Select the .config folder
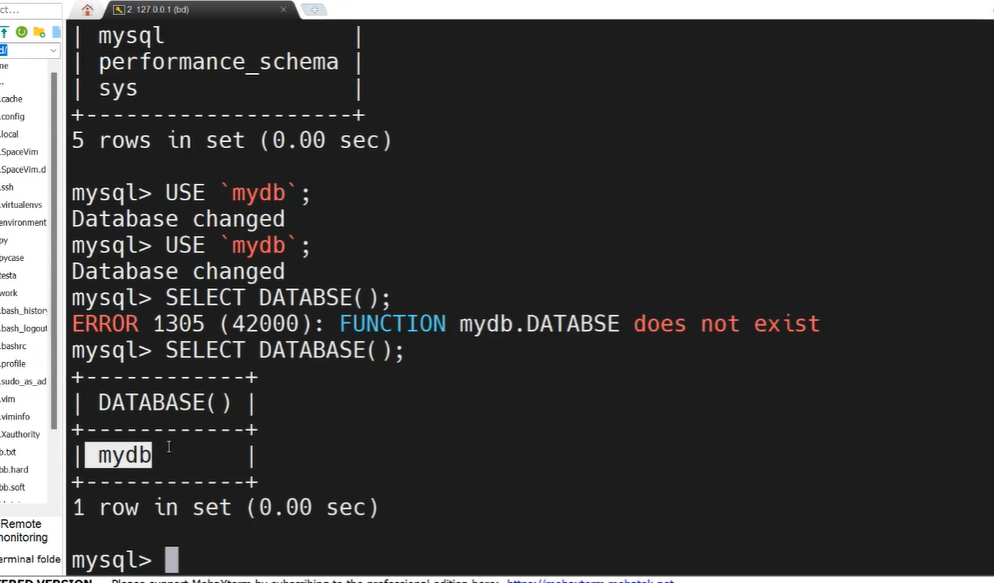The height and width of the screenshot is (583, 994). pos(13,116)
